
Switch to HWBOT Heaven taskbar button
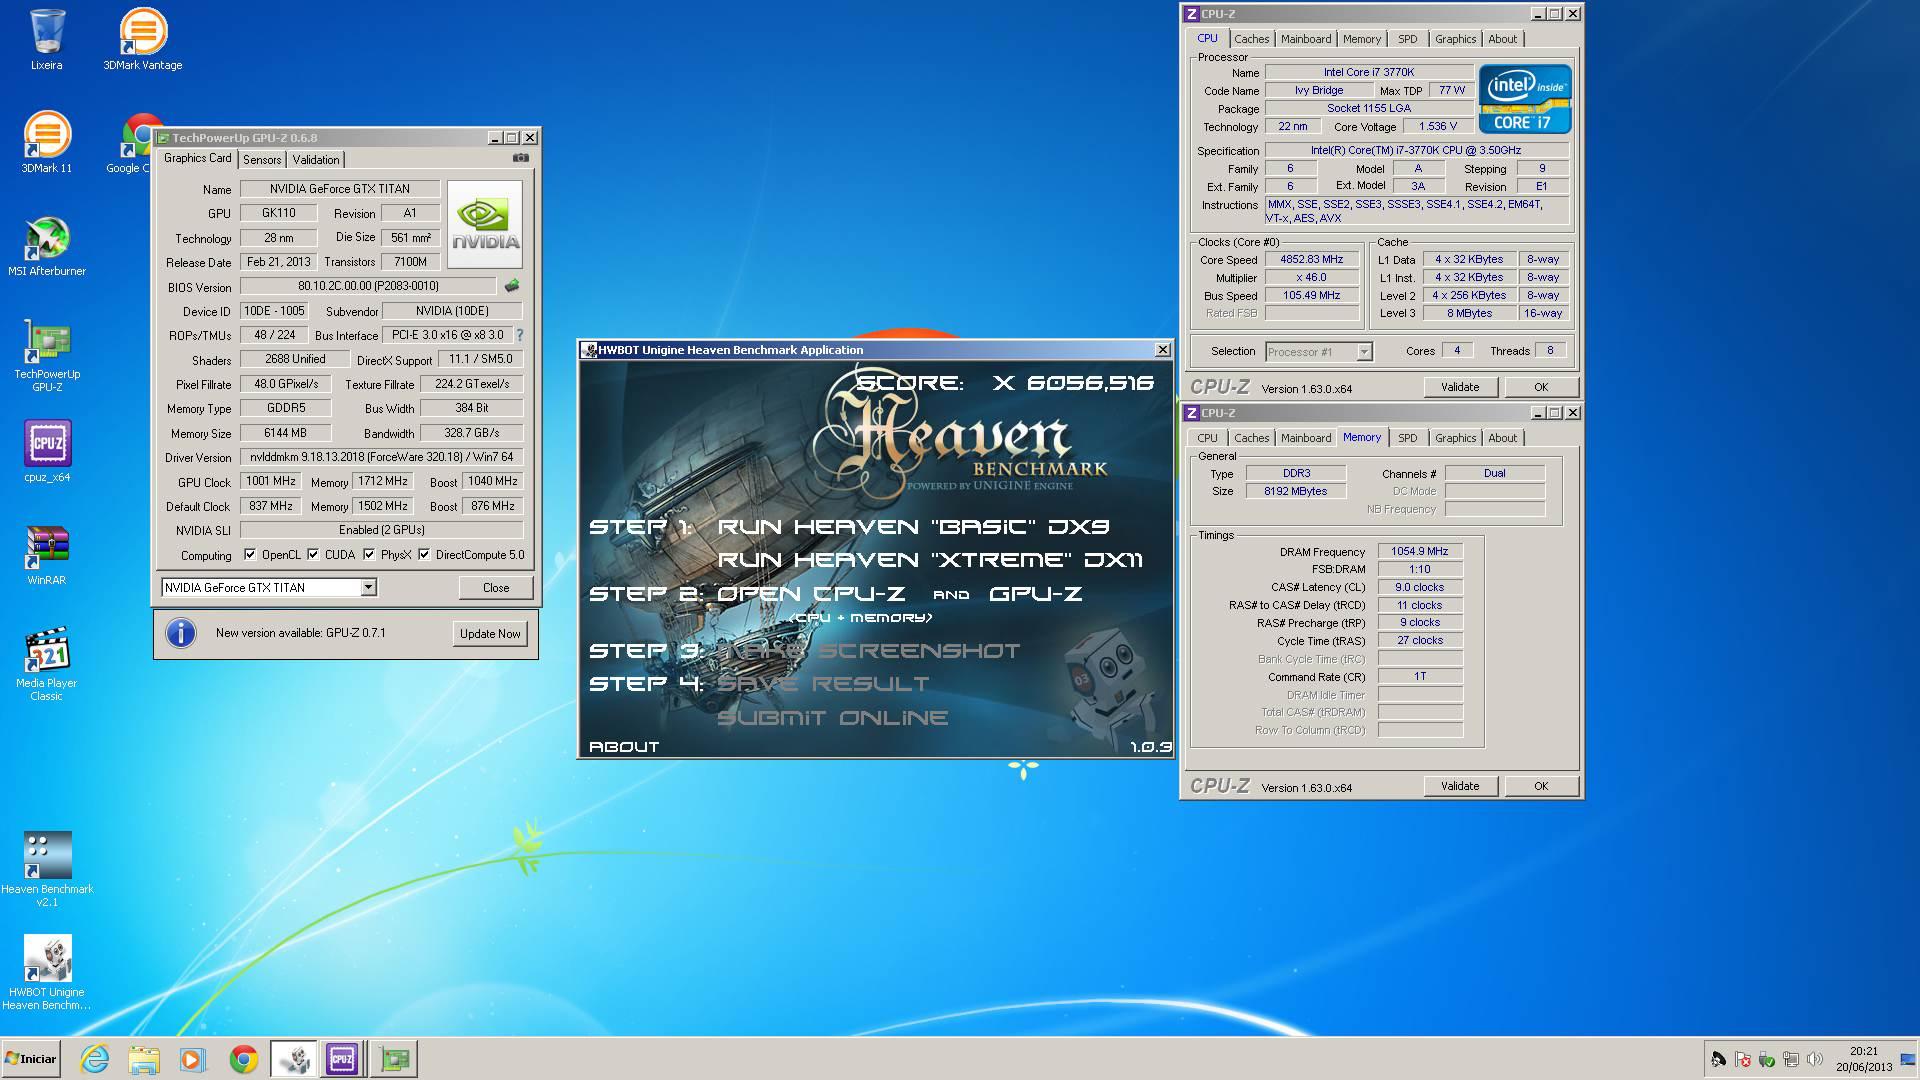click(294, 1059)
